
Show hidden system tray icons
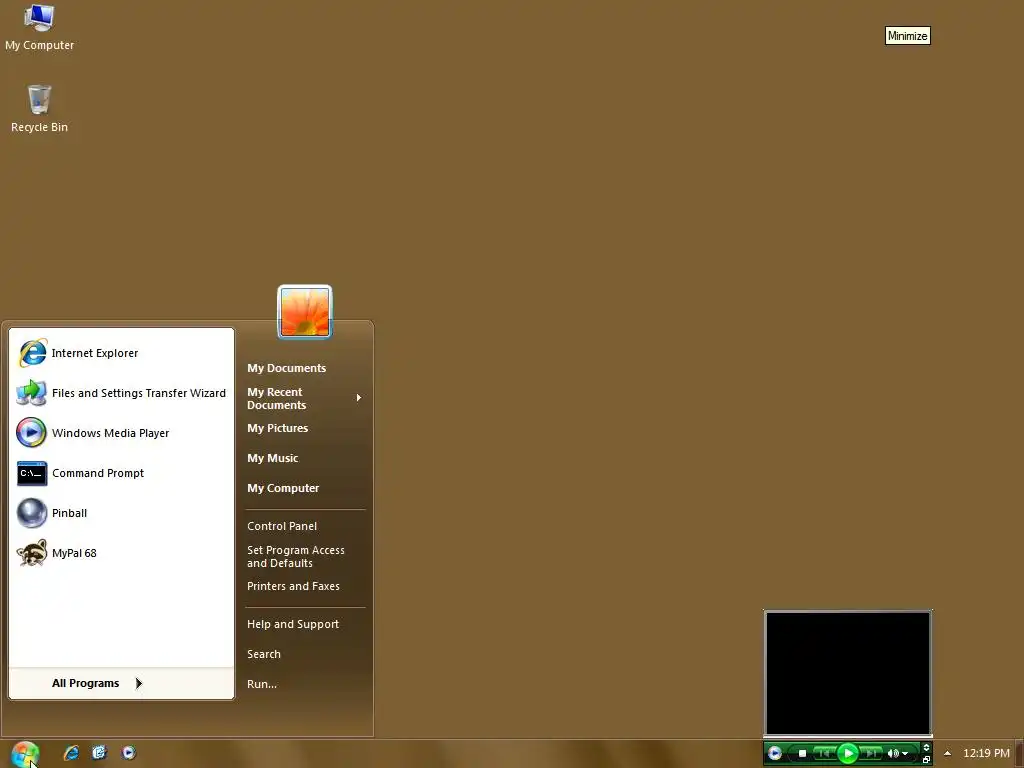(948, 753)
